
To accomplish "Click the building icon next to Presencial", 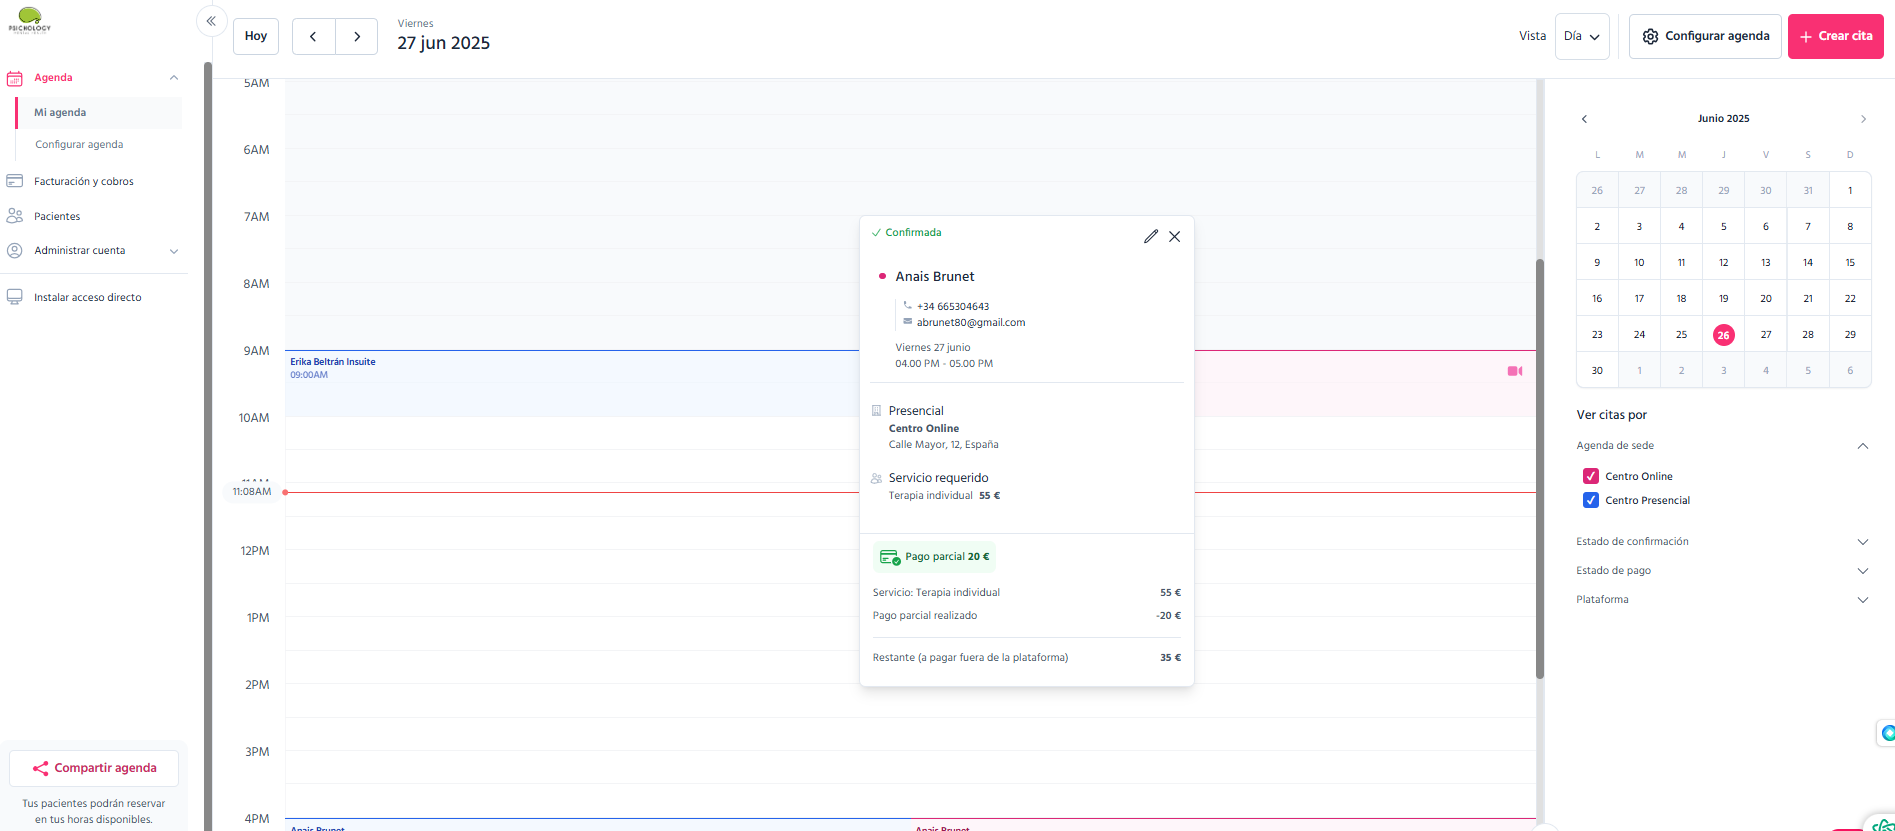I will pos(876,410).
